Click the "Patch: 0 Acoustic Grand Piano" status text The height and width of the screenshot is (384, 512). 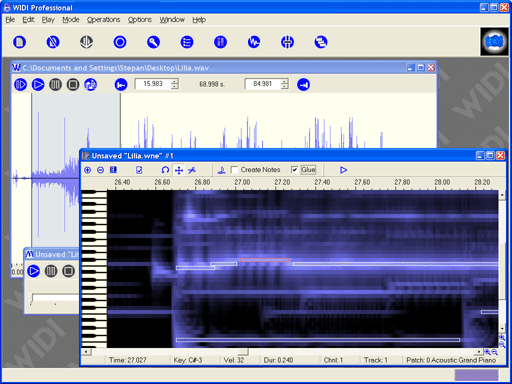(x=451, y=360)
